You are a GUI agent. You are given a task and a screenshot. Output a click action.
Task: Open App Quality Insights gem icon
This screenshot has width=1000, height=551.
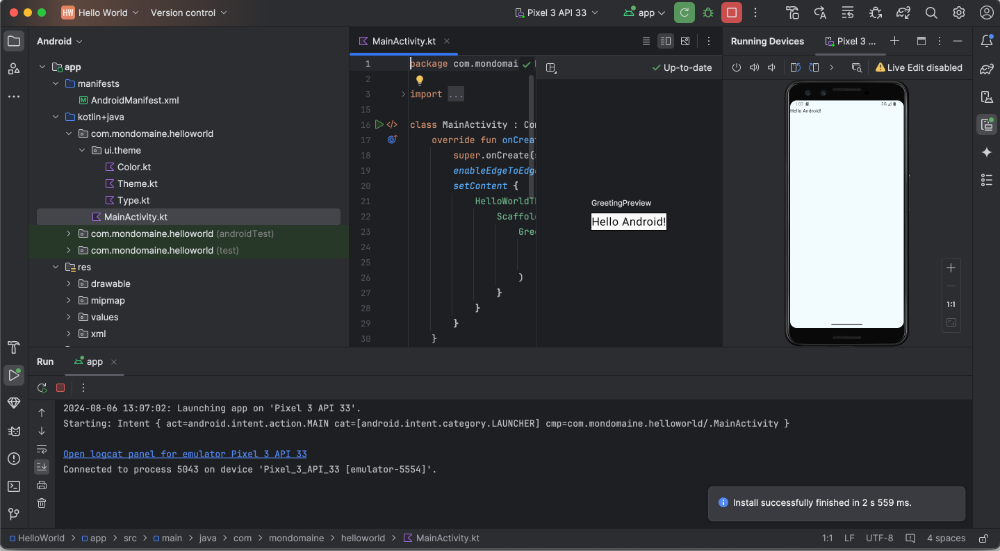[x=13, y=403]
